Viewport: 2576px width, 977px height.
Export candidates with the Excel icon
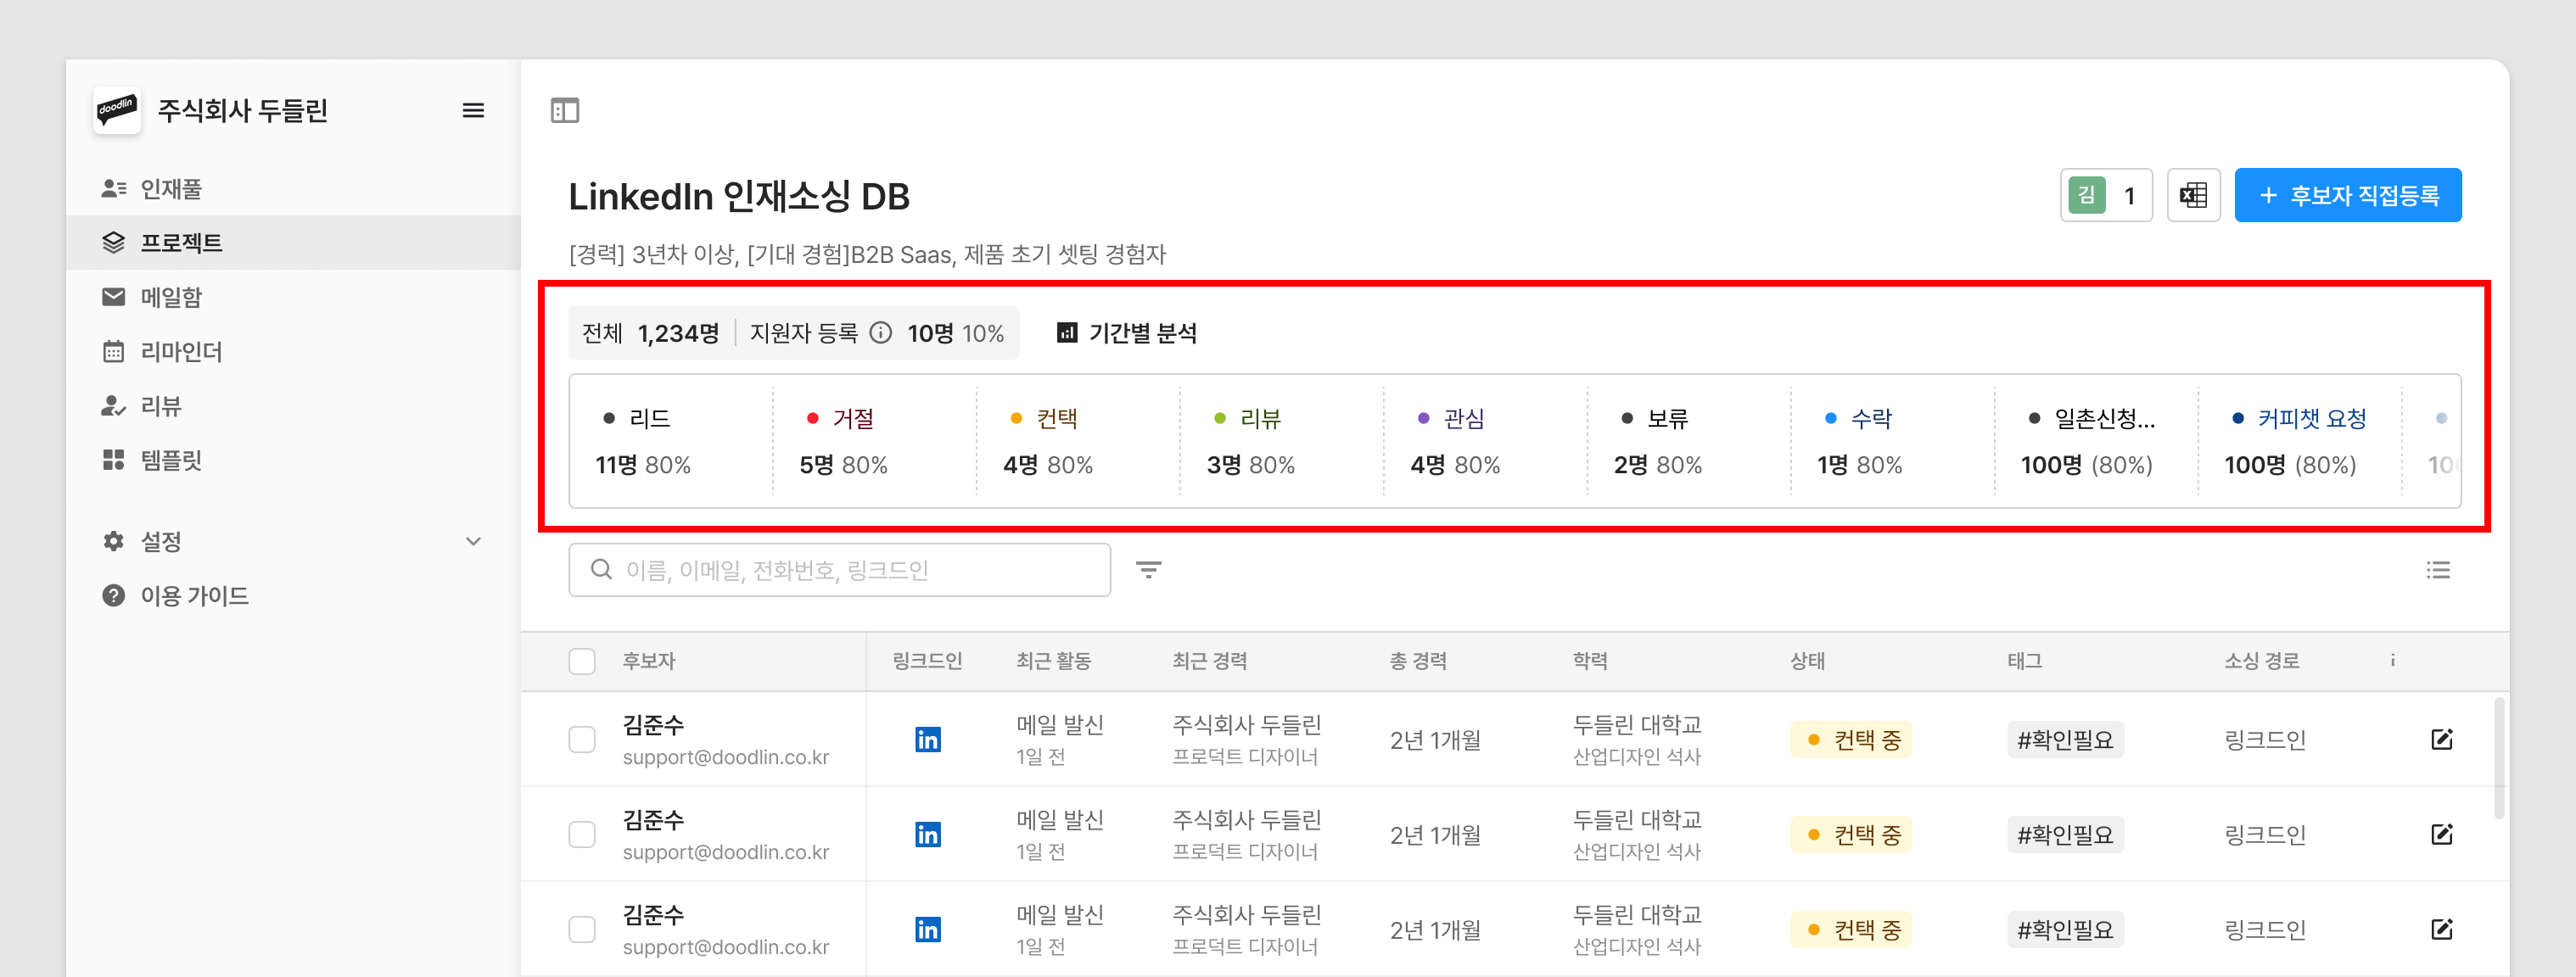[x=2193, y=195]
